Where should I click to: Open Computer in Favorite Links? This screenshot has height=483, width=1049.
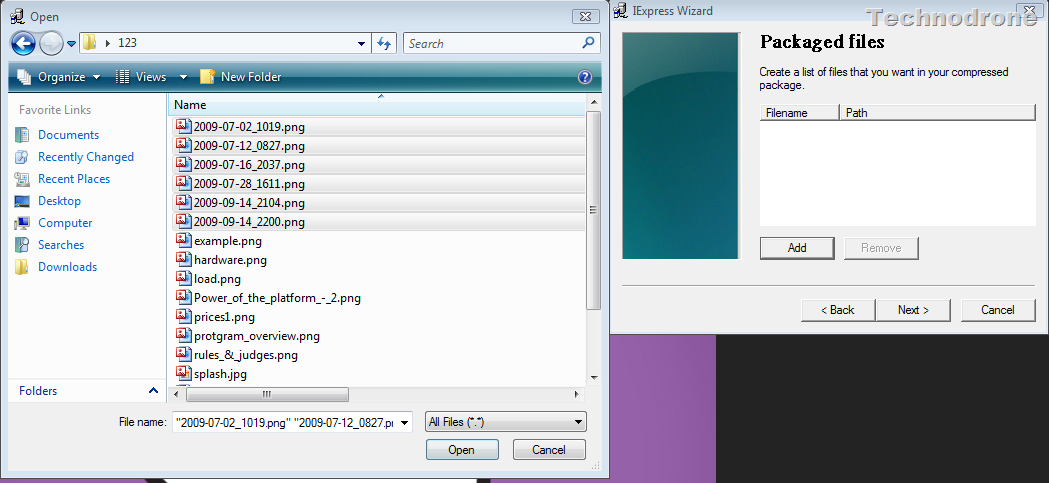[x=65, y=223]
